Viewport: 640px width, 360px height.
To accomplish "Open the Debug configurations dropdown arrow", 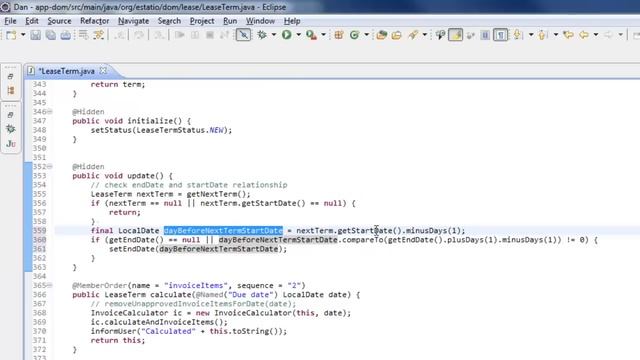I will (x=273, y=35).
